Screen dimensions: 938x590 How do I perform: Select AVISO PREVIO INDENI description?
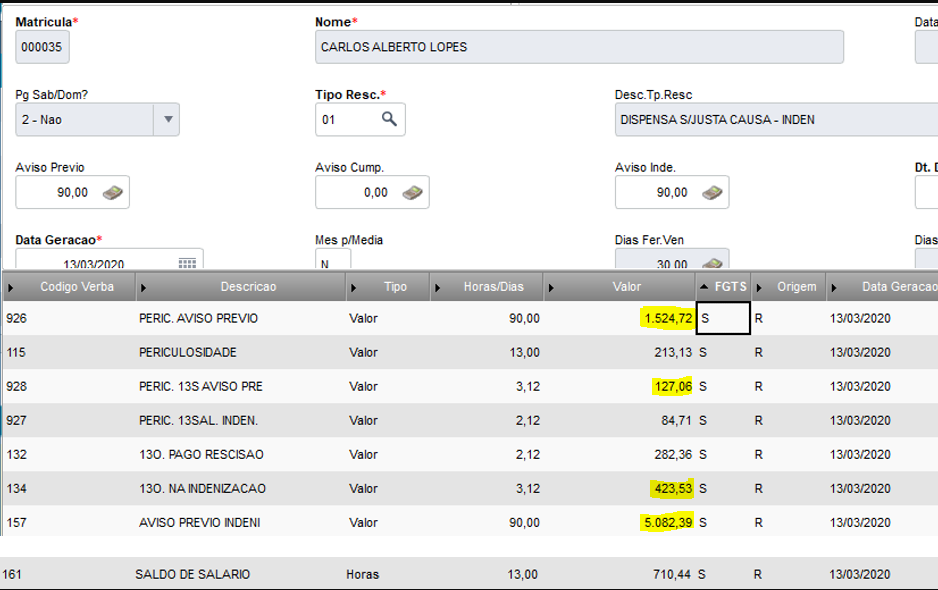pyautogui.click(x=200, y=523)
